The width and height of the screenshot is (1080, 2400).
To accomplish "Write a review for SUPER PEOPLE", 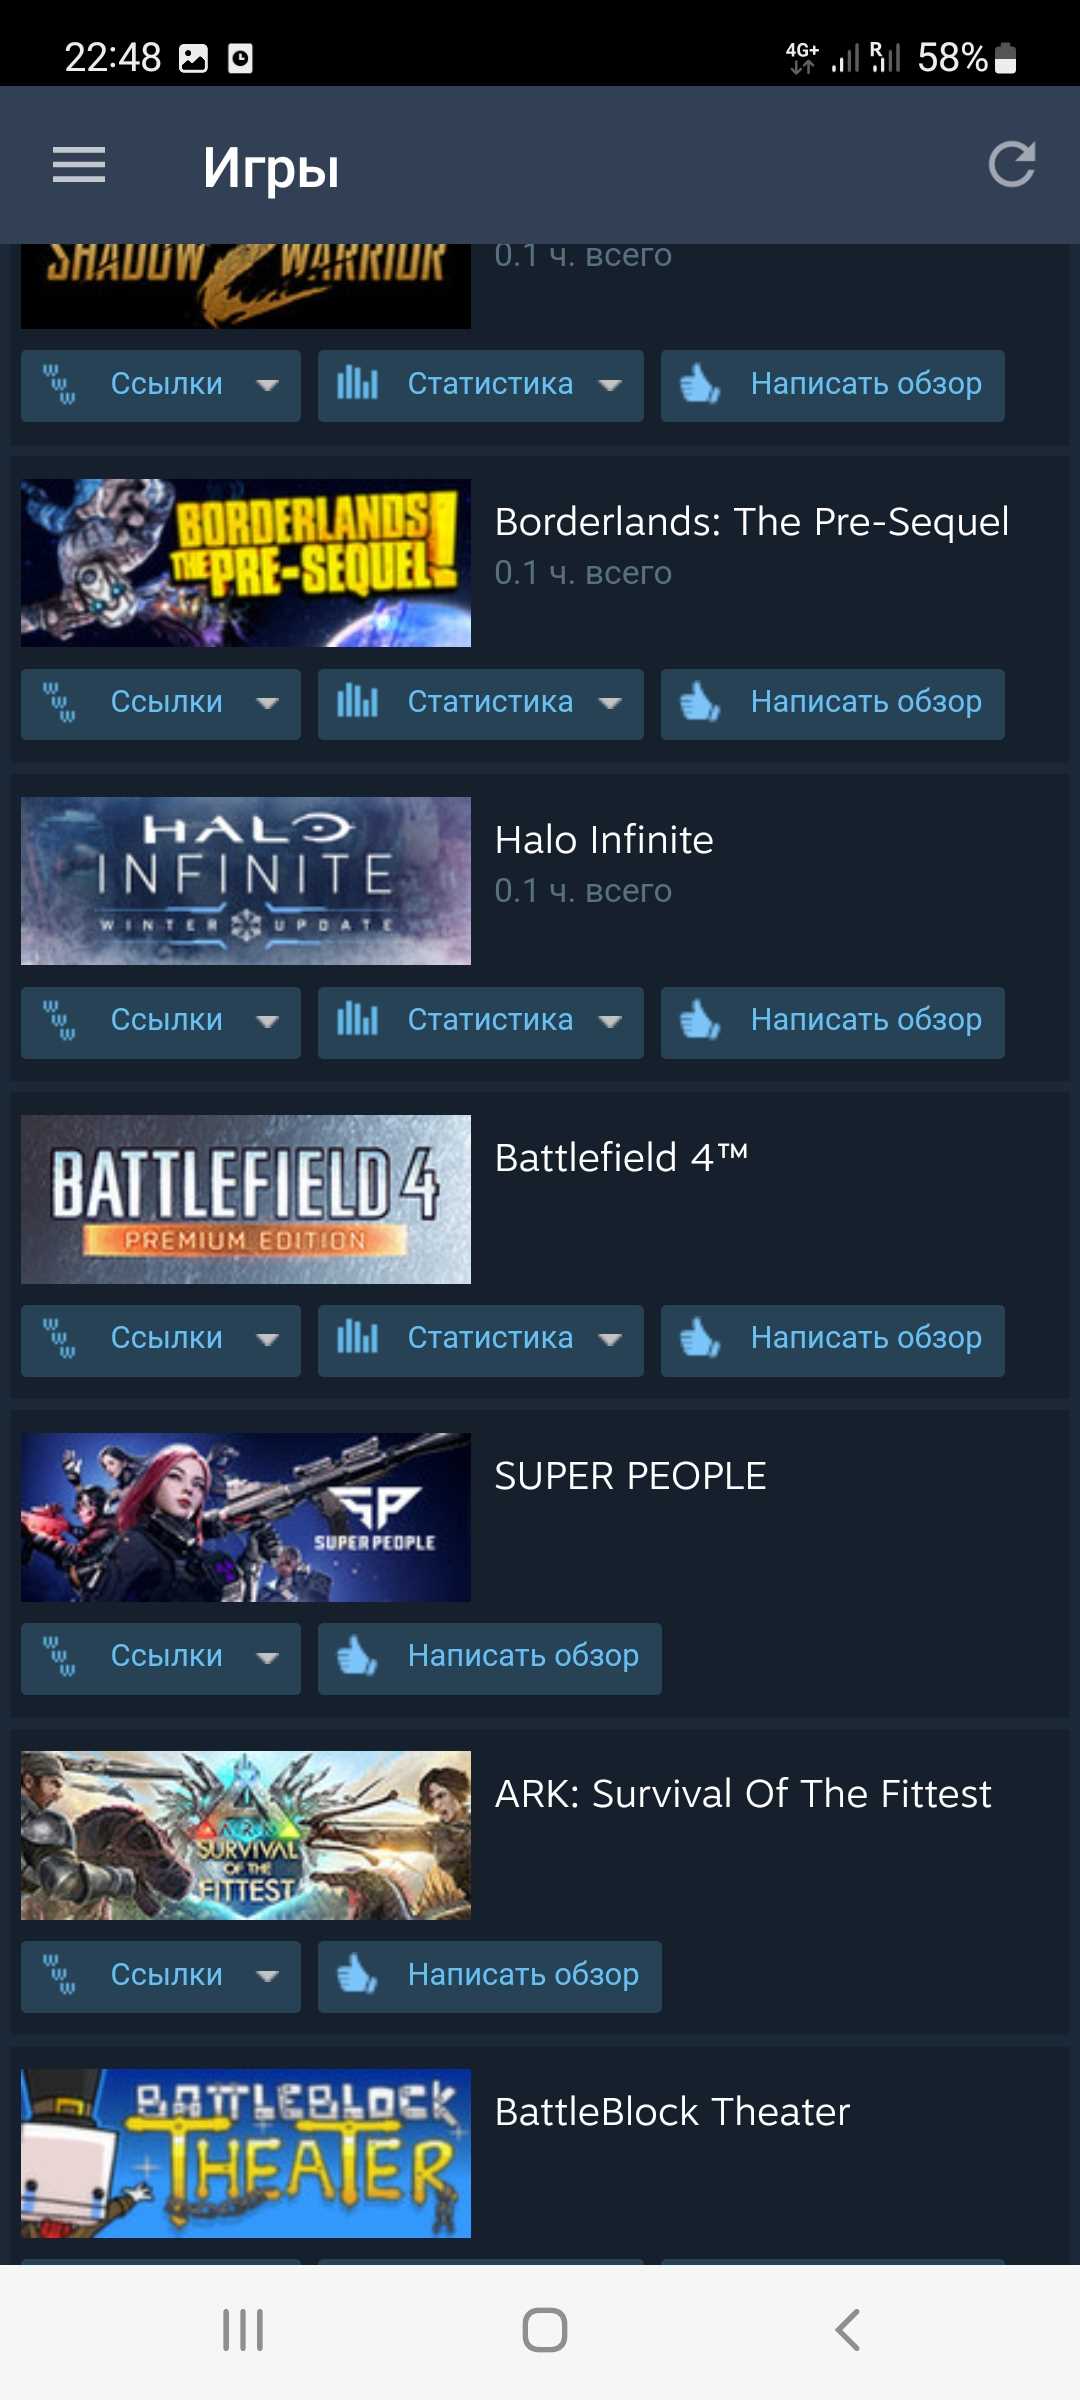I will [490, 1658].
